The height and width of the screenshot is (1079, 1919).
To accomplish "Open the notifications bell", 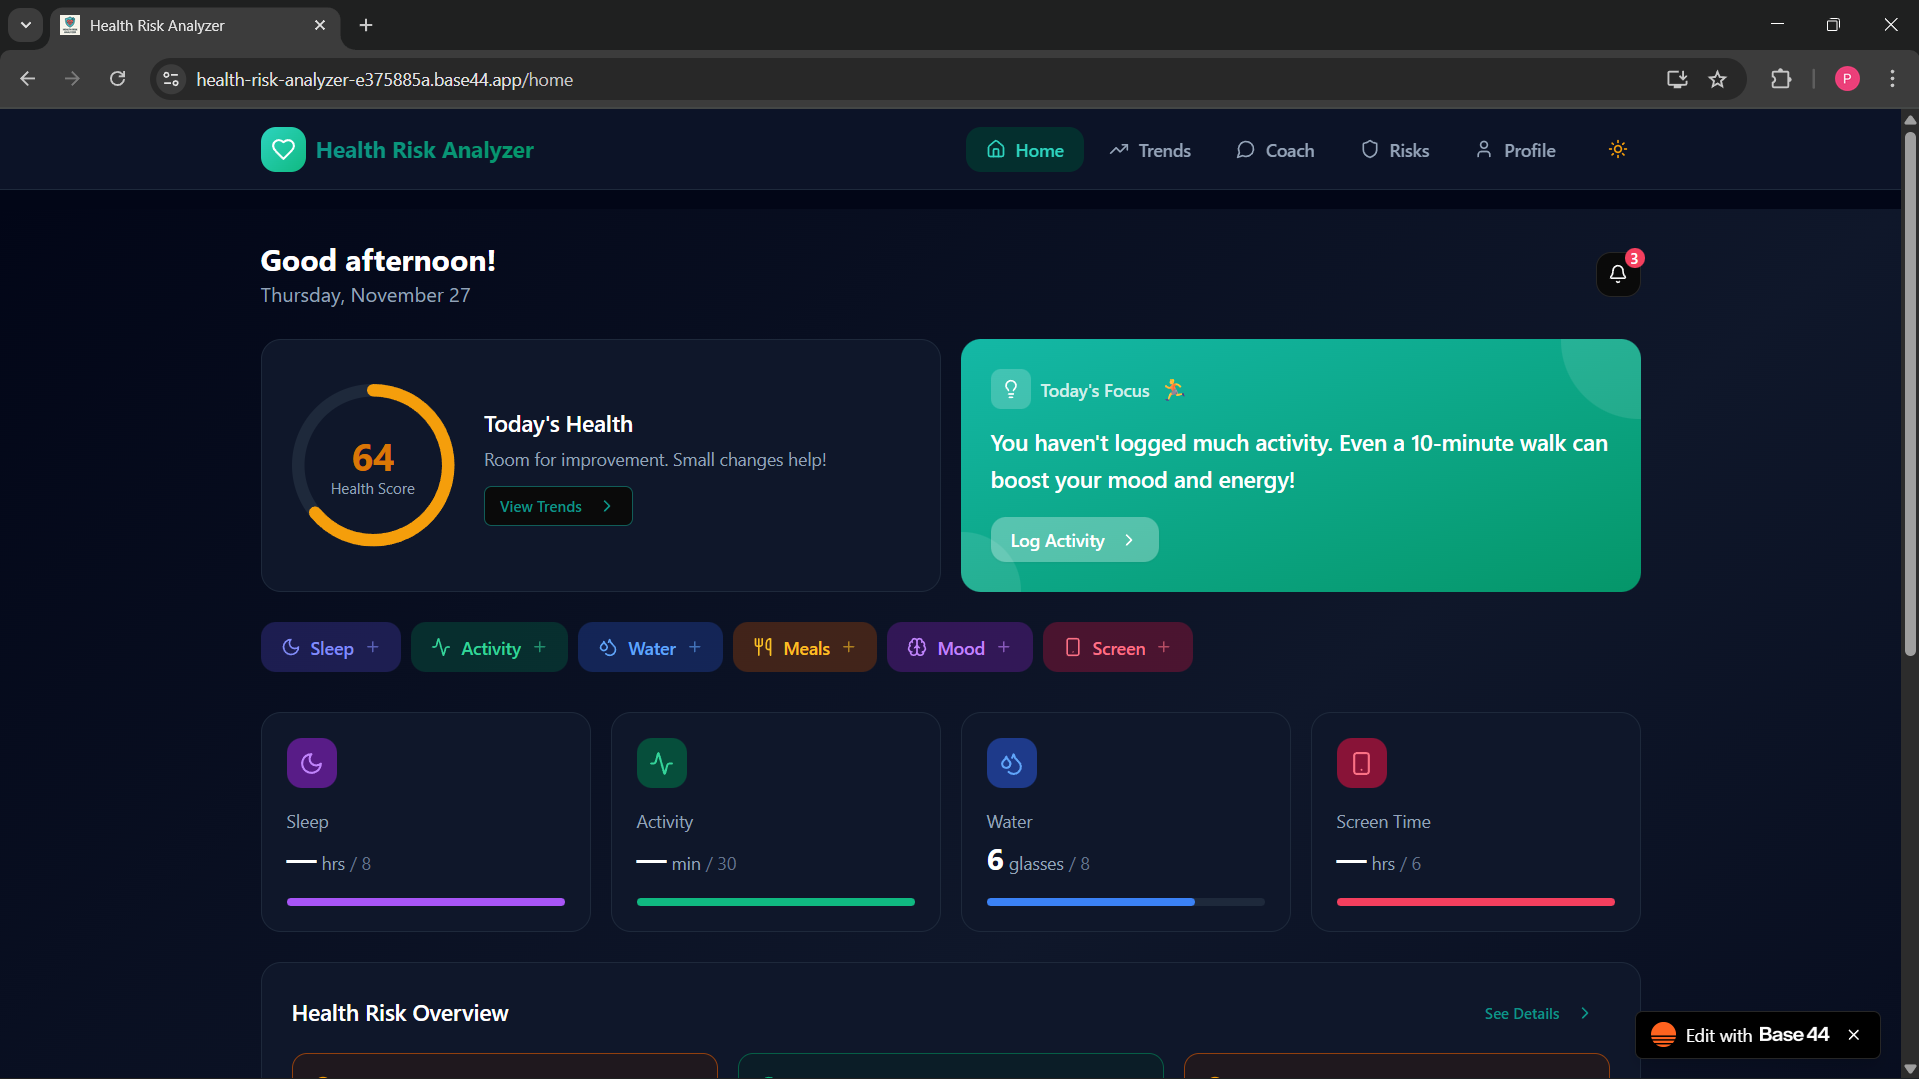I will click(x=1618, y=274).
